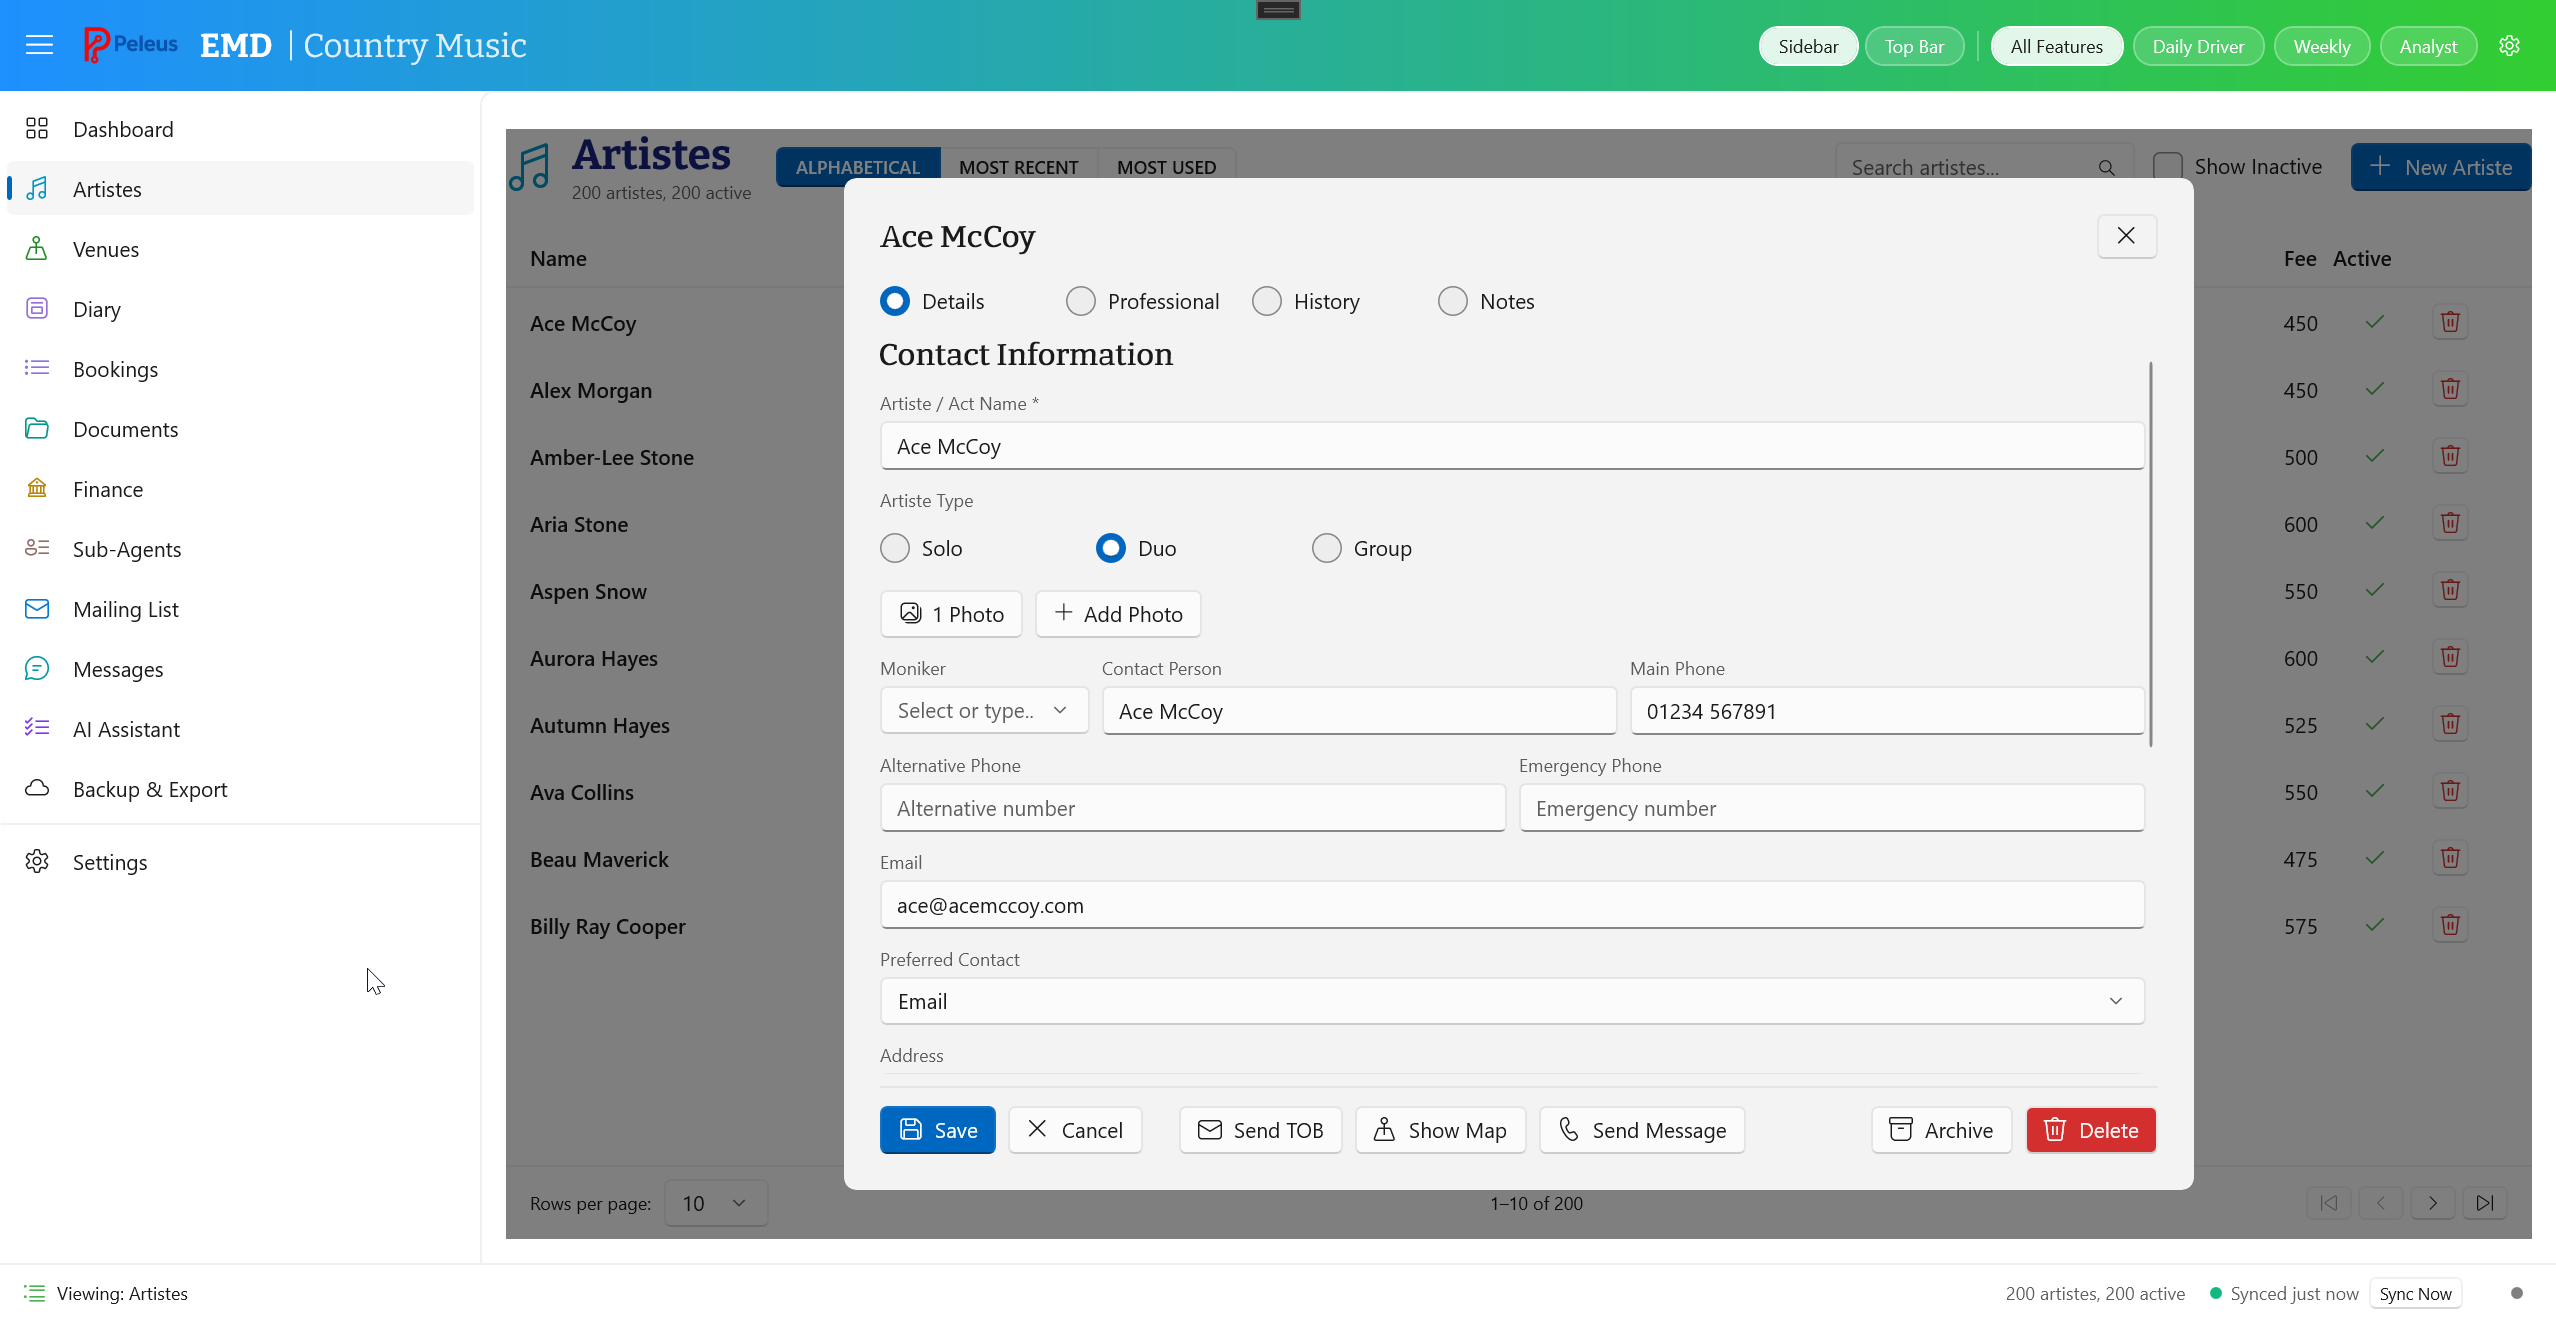Open the Moniker select dropdown
The height and width of the screenshot is (1321, 2556).
coord(983,710)
